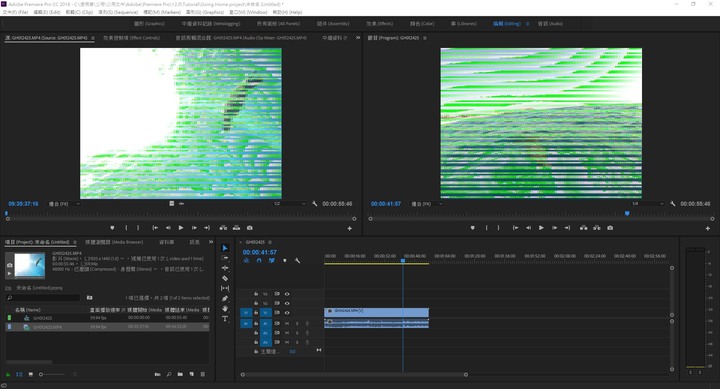The image size is (720, 389).
Task: Solo audio track A2
Action: pyautogui.click(x=297, y=333)
